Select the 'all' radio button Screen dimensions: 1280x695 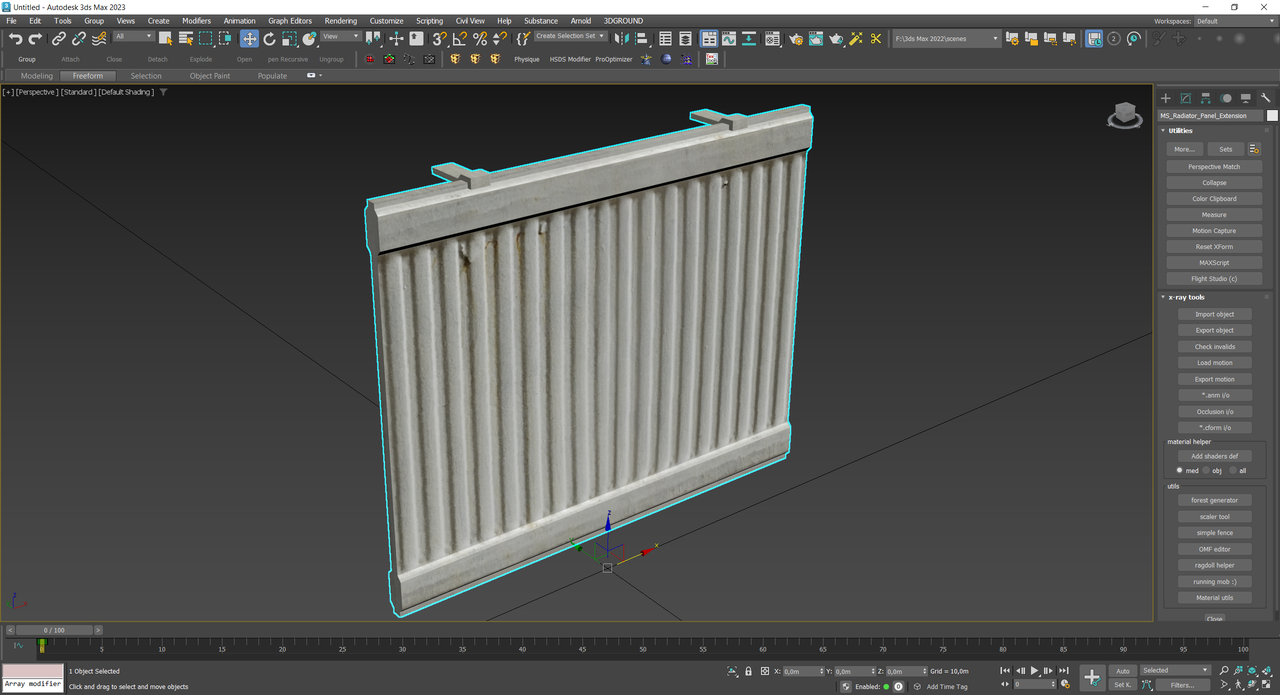tap(1233, 470)
